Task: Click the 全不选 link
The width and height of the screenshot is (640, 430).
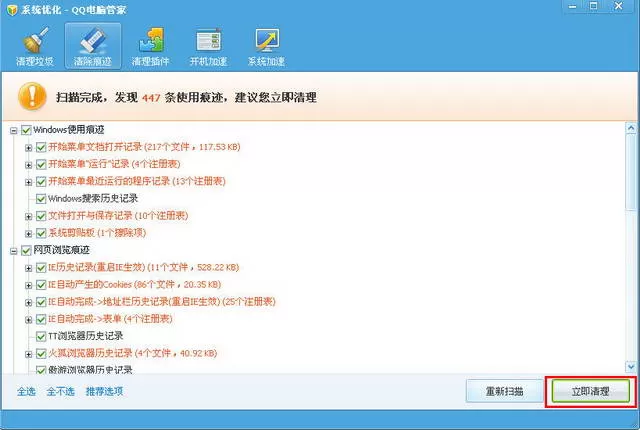Action: coord(60,392)
